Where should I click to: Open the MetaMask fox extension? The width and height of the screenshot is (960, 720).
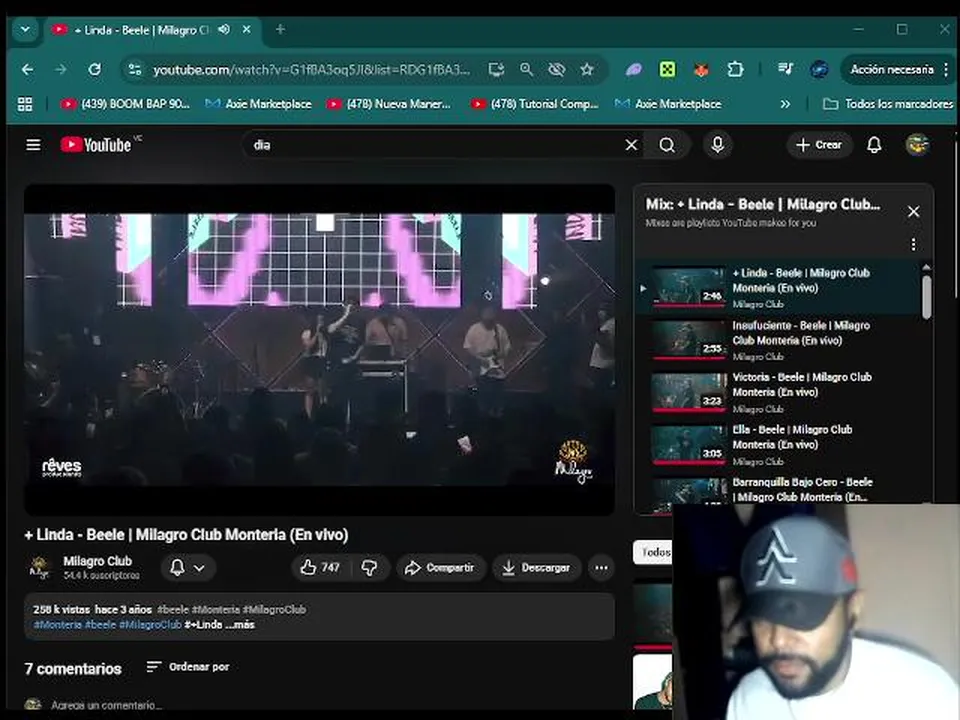point(701,70)
